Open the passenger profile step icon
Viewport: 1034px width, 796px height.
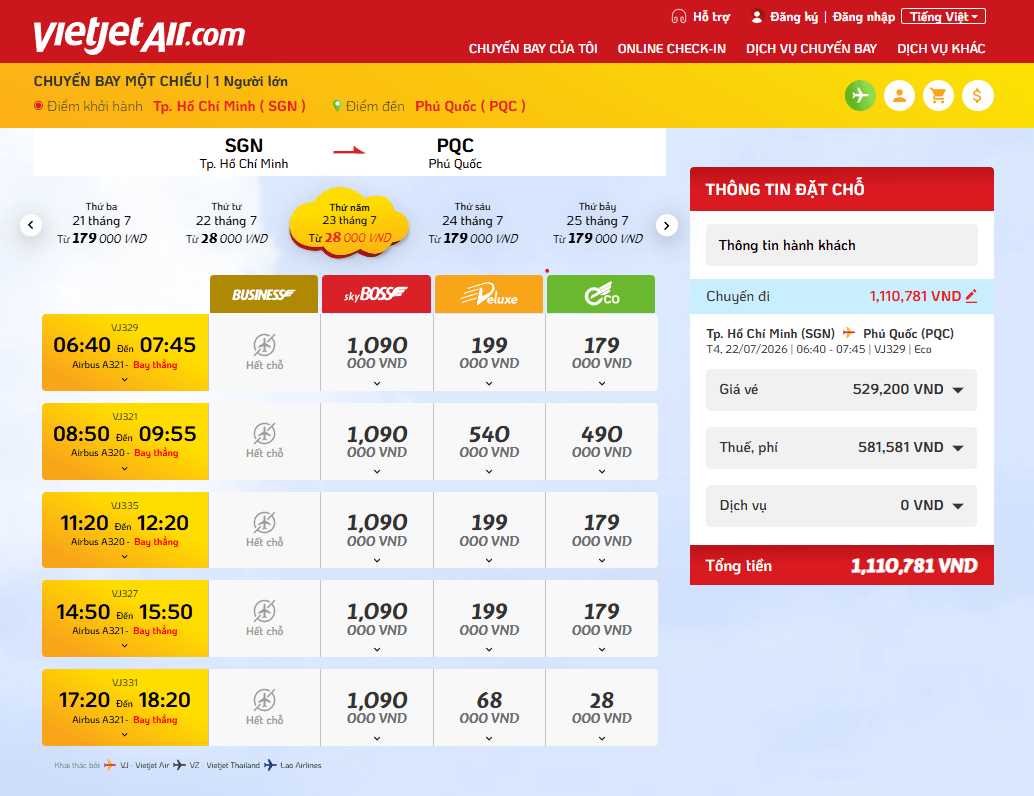coord(899,96)
